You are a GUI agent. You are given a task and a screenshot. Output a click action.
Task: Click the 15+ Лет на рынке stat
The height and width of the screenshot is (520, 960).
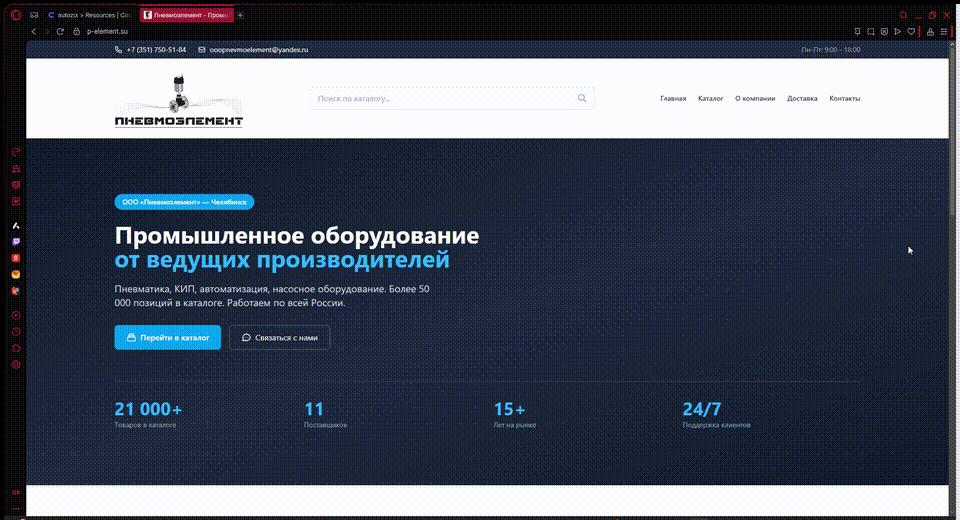(x=514, y=415)
